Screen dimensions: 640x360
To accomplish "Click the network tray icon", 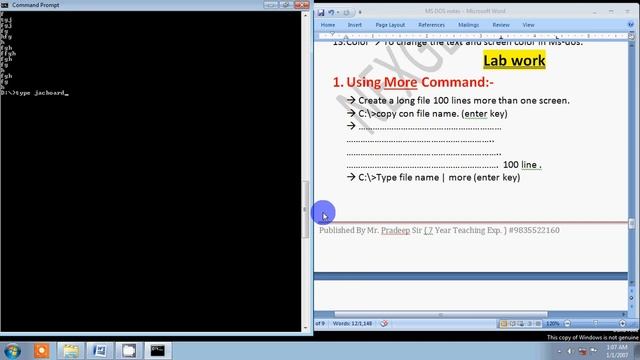I will 582,351.
